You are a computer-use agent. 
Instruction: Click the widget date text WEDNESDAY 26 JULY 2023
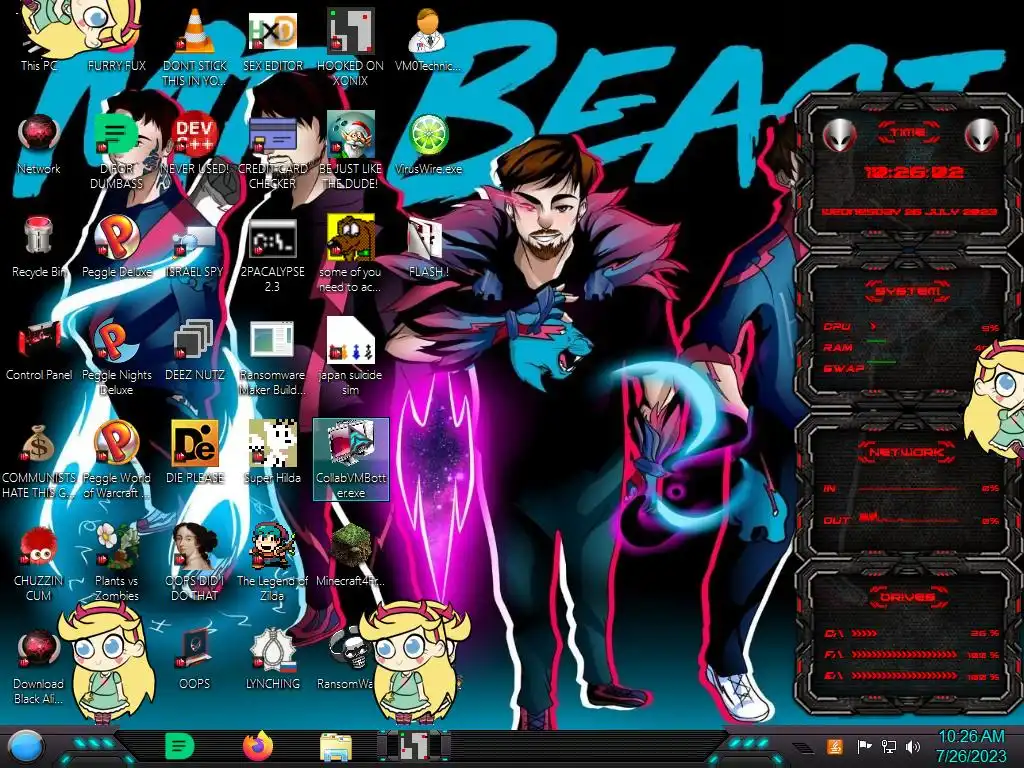click(x=908, y=212)
